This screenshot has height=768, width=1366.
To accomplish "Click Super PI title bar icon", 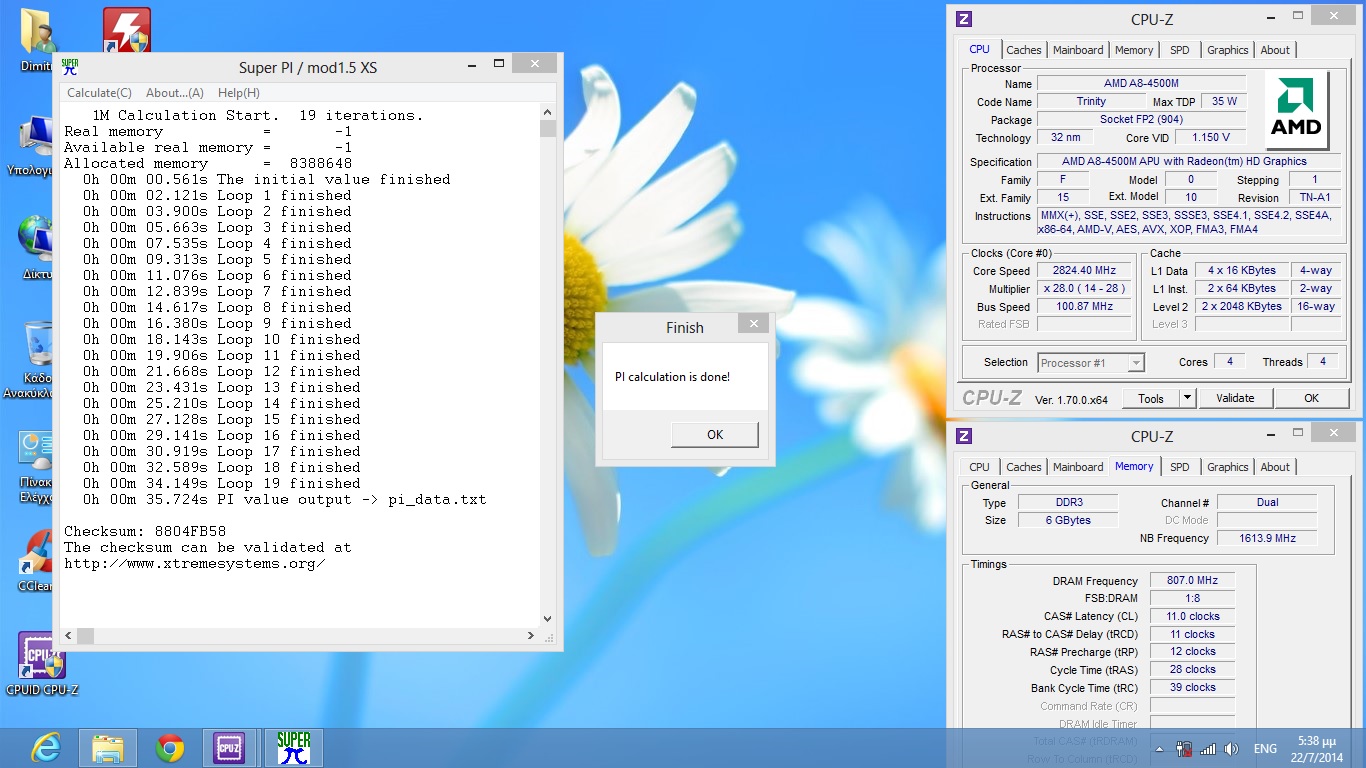I will pyautogui.click(x=70, y=67).
